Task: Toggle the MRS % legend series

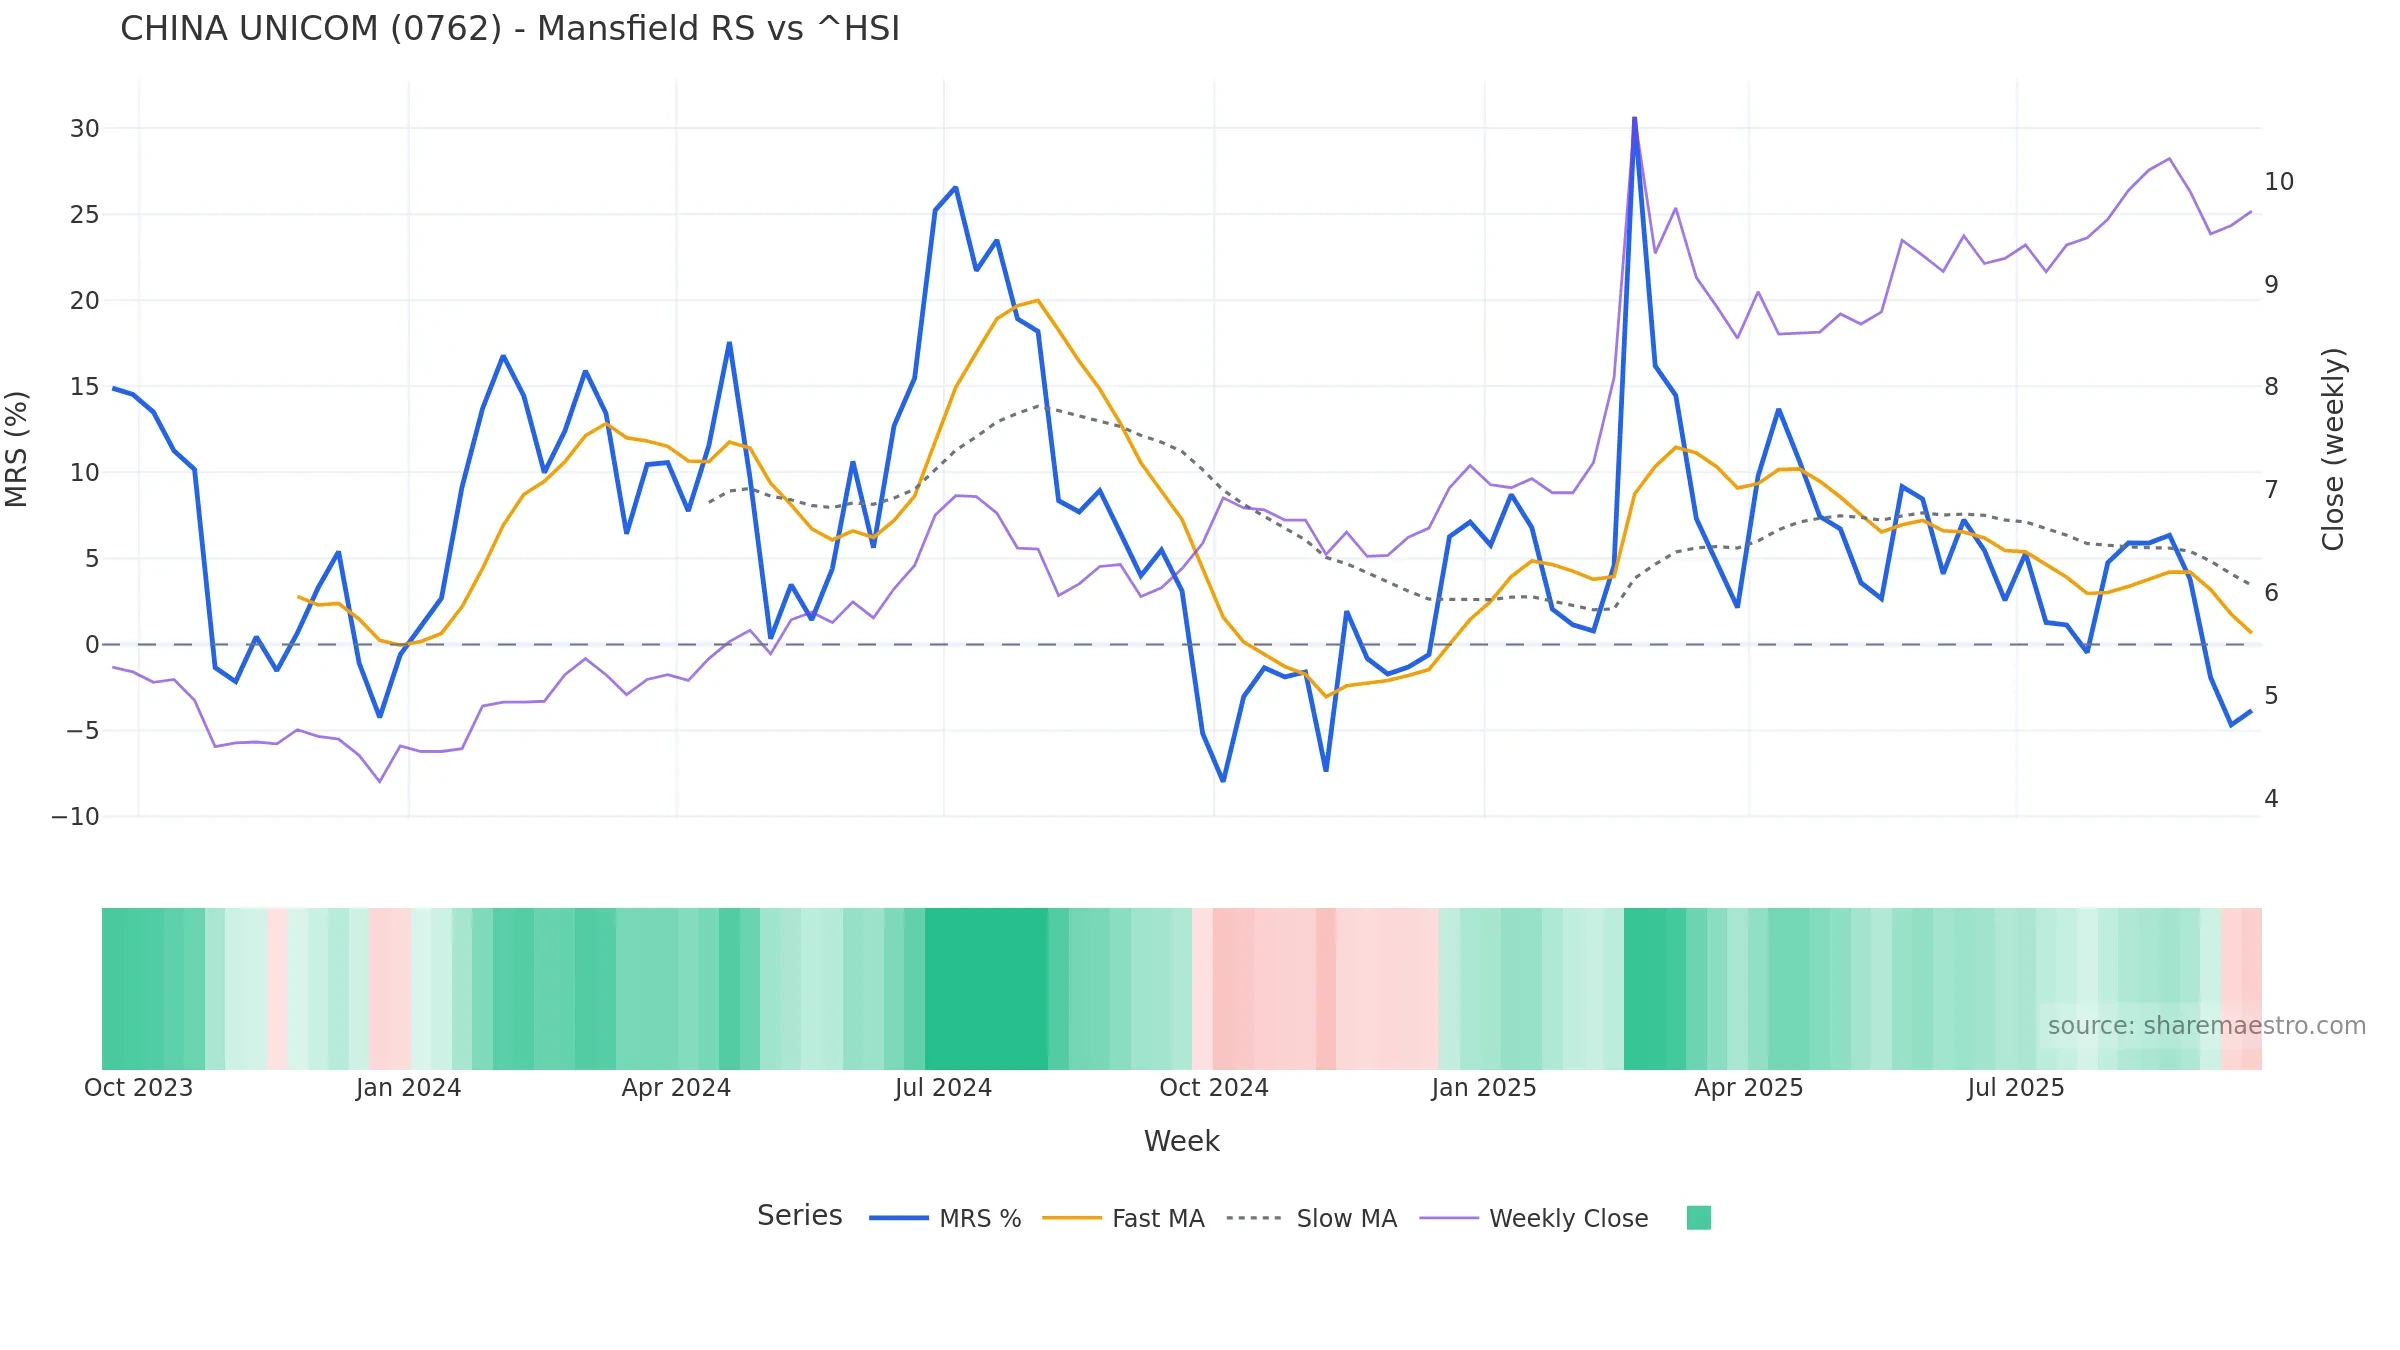Action: 945,1218
